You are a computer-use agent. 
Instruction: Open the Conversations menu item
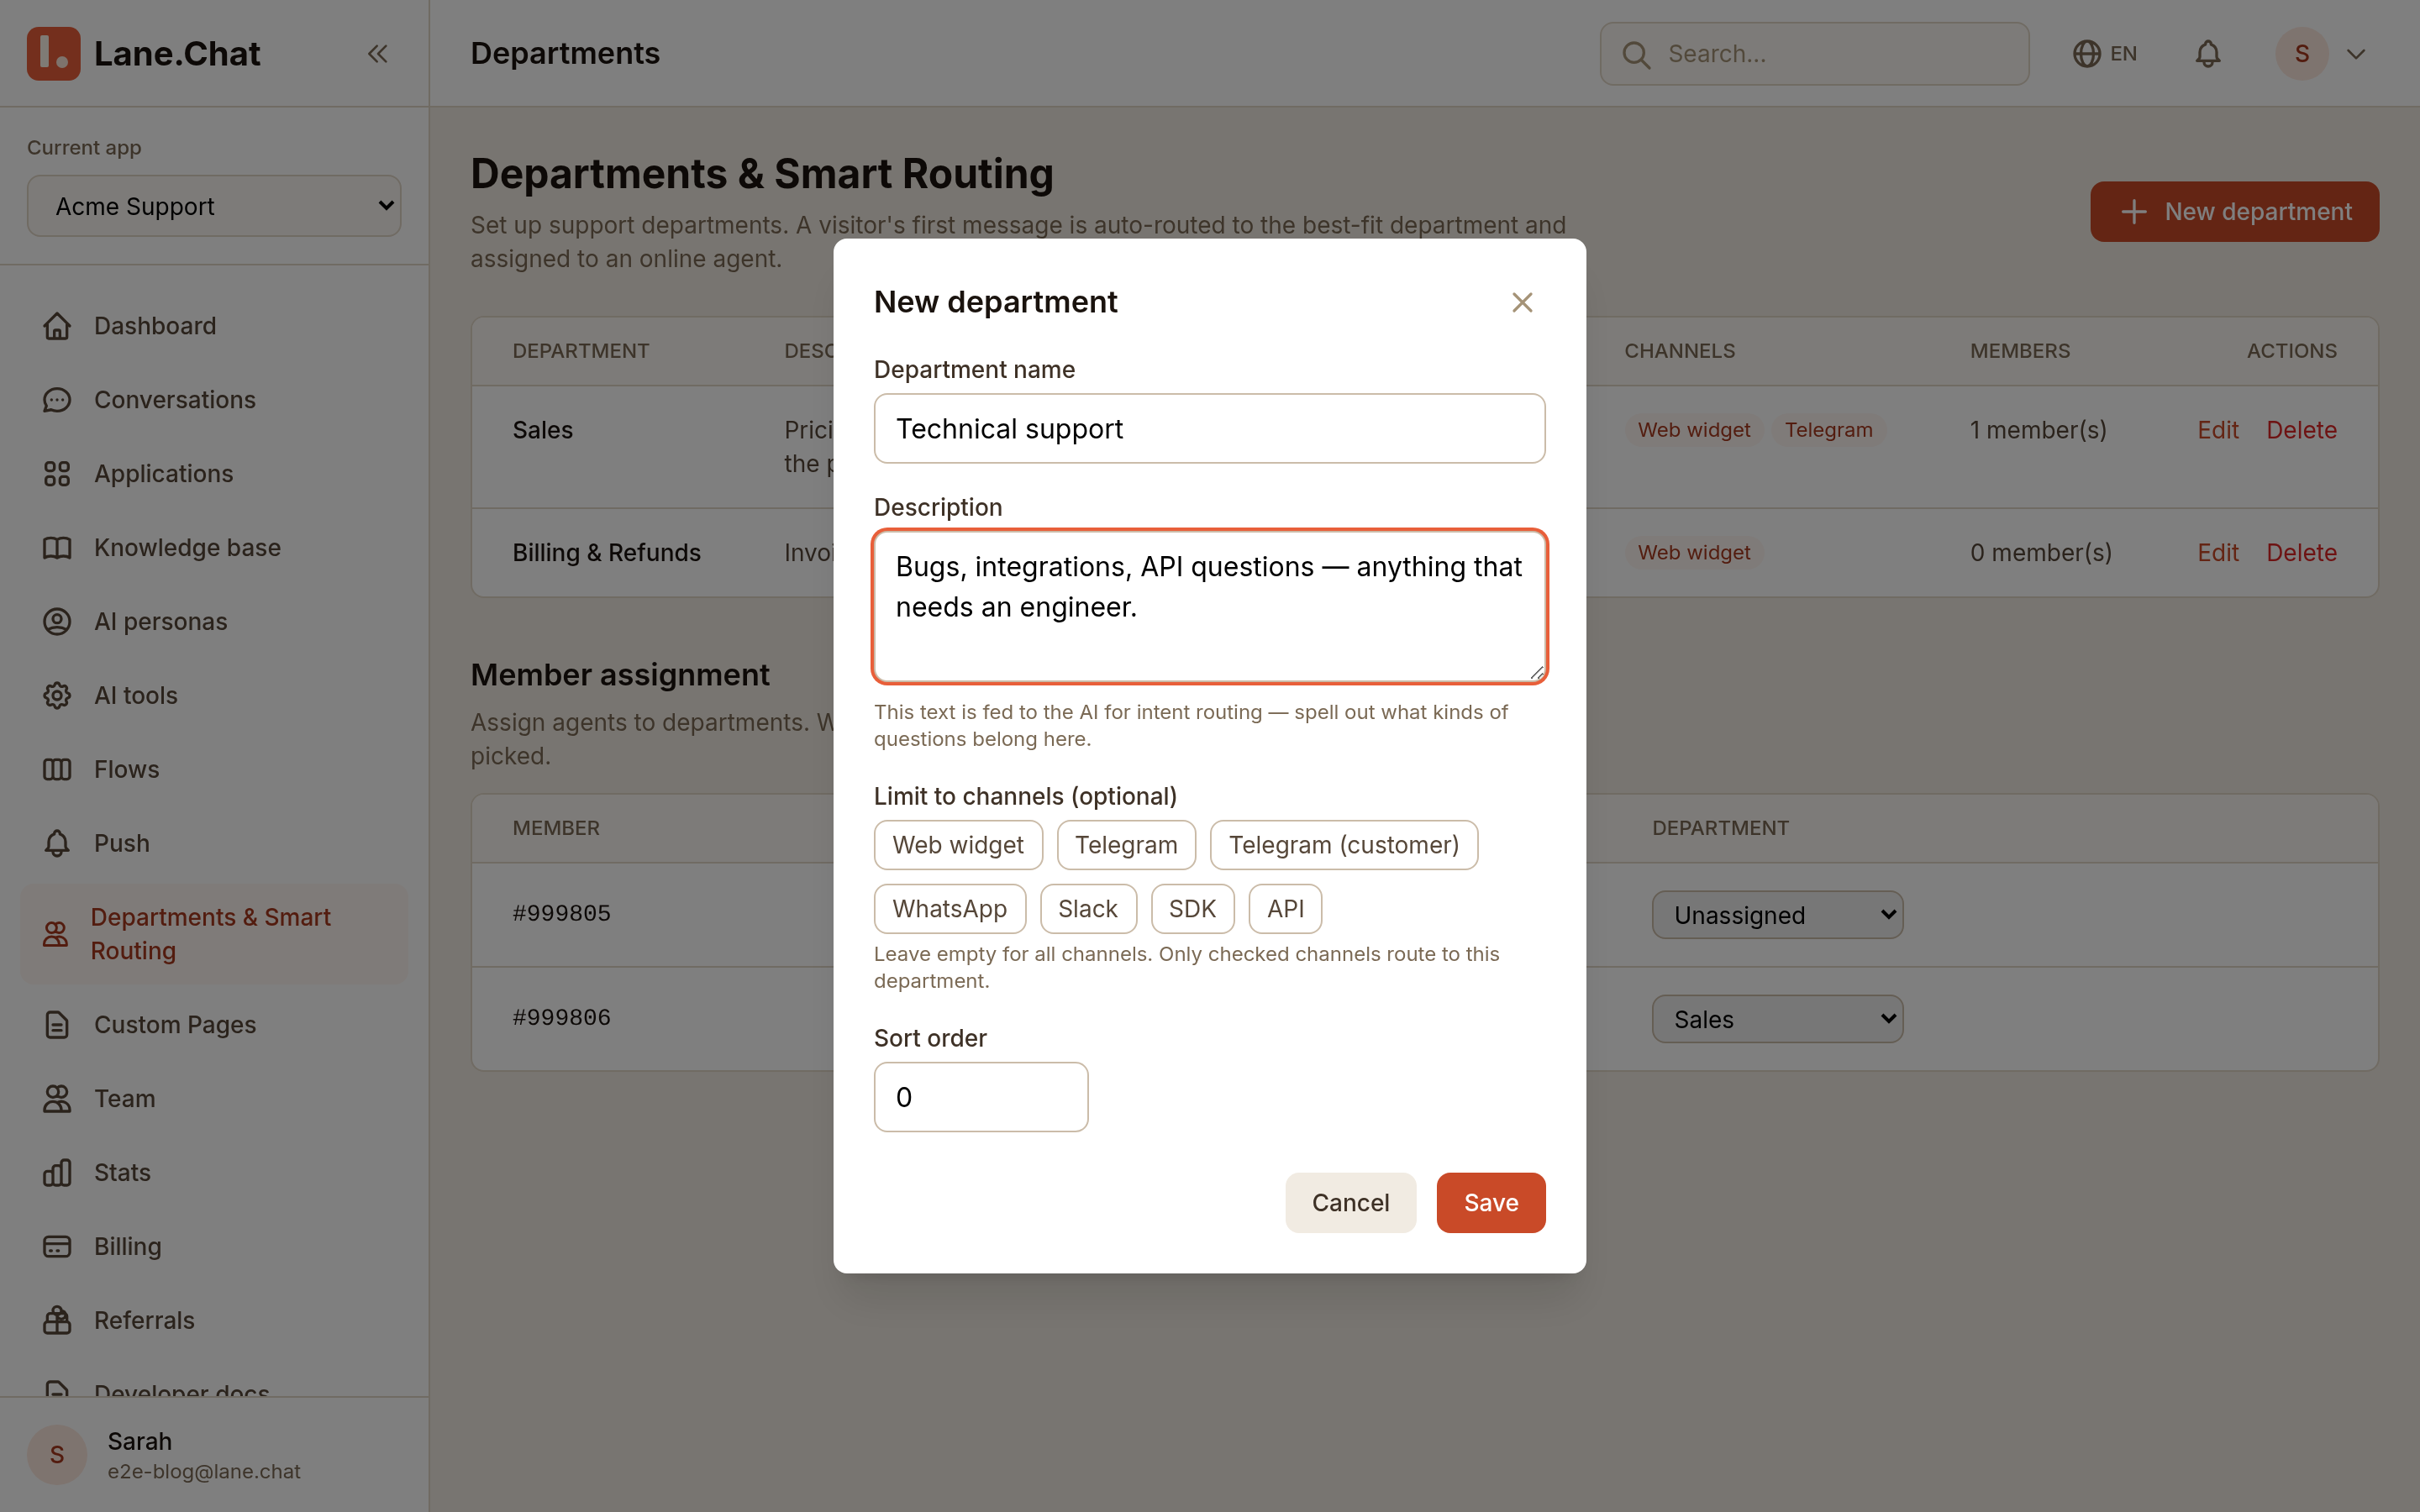click(x=214, y=400)
